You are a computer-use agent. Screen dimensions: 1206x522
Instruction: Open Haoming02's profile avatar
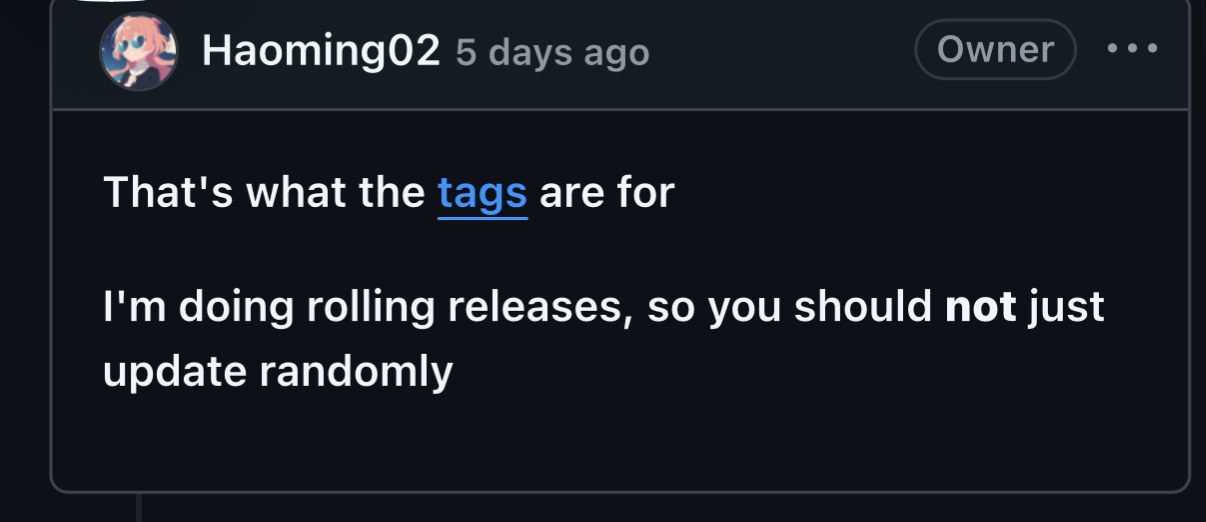pyautogui.click(x=138, y=51)
